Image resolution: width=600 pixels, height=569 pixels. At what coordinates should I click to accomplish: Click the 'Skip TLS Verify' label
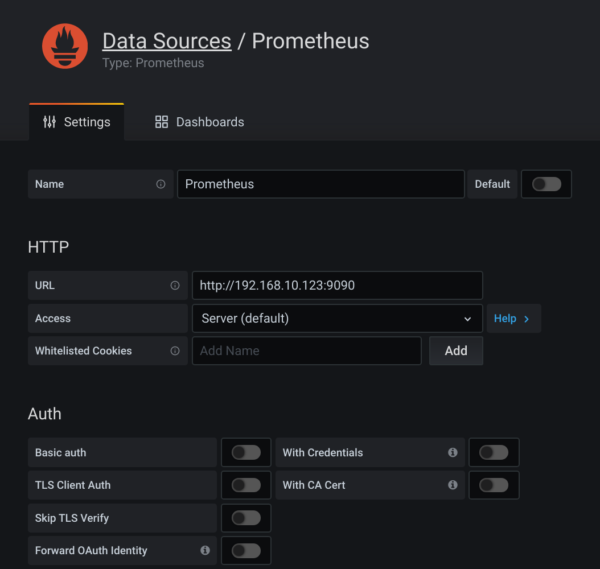(72, 518)
